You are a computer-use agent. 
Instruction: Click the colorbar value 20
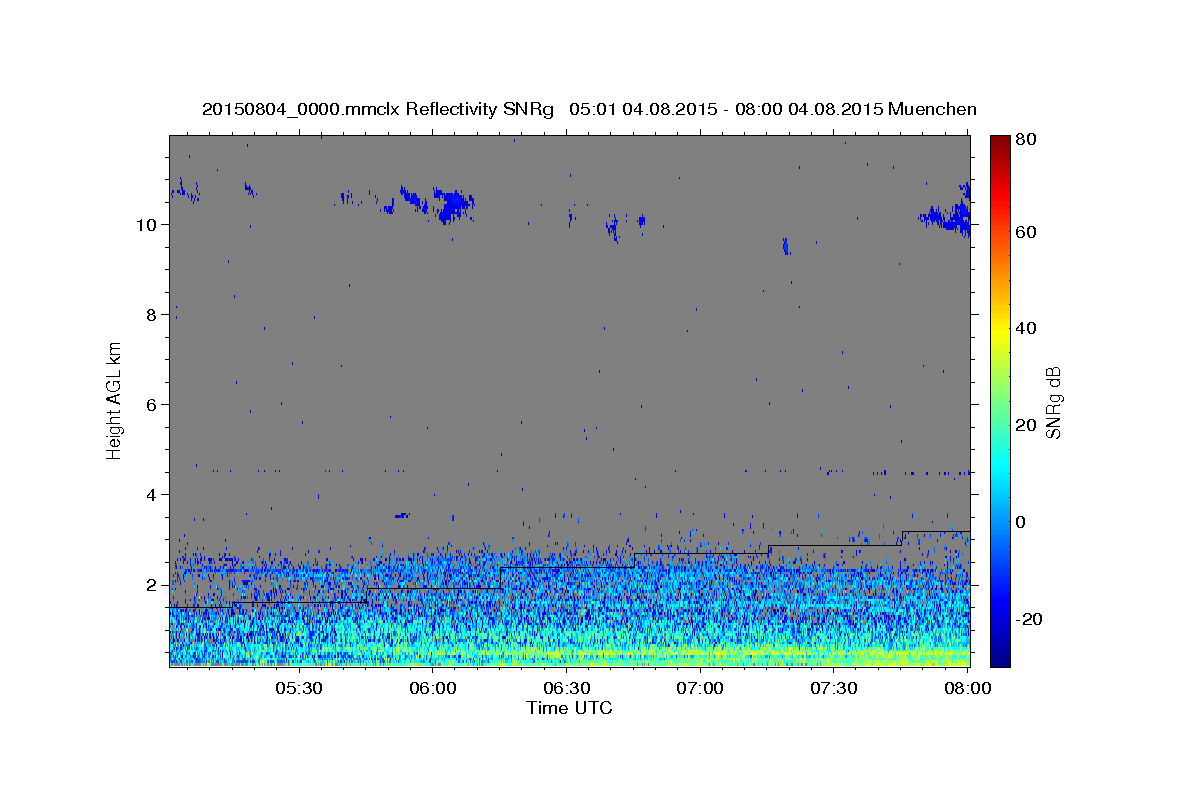(x=1027, y=425)
